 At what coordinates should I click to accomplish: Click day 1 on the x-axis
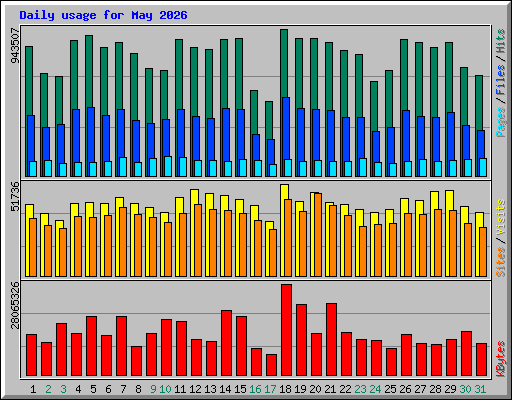tap(33, 389)
